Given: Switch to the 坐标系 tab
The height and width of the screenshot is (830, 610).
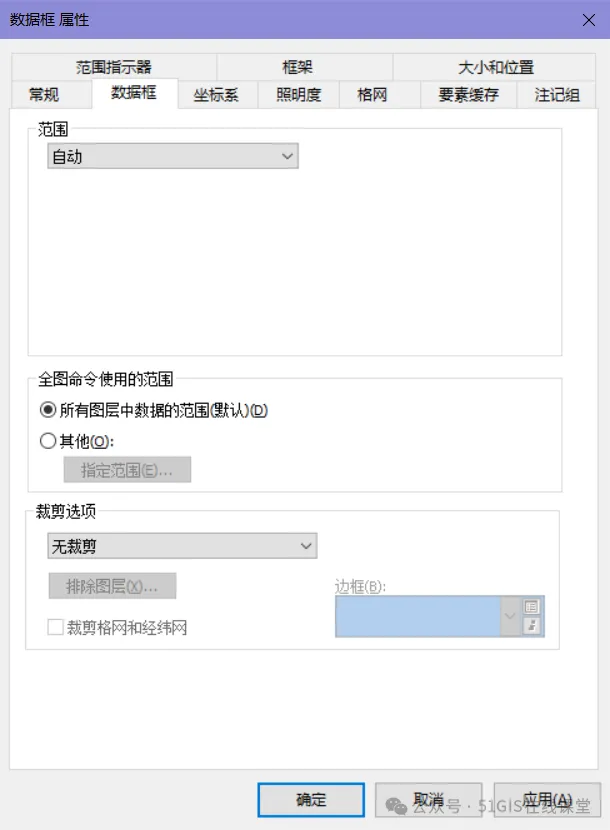Looking at the screenshot, I should point(217,95).
